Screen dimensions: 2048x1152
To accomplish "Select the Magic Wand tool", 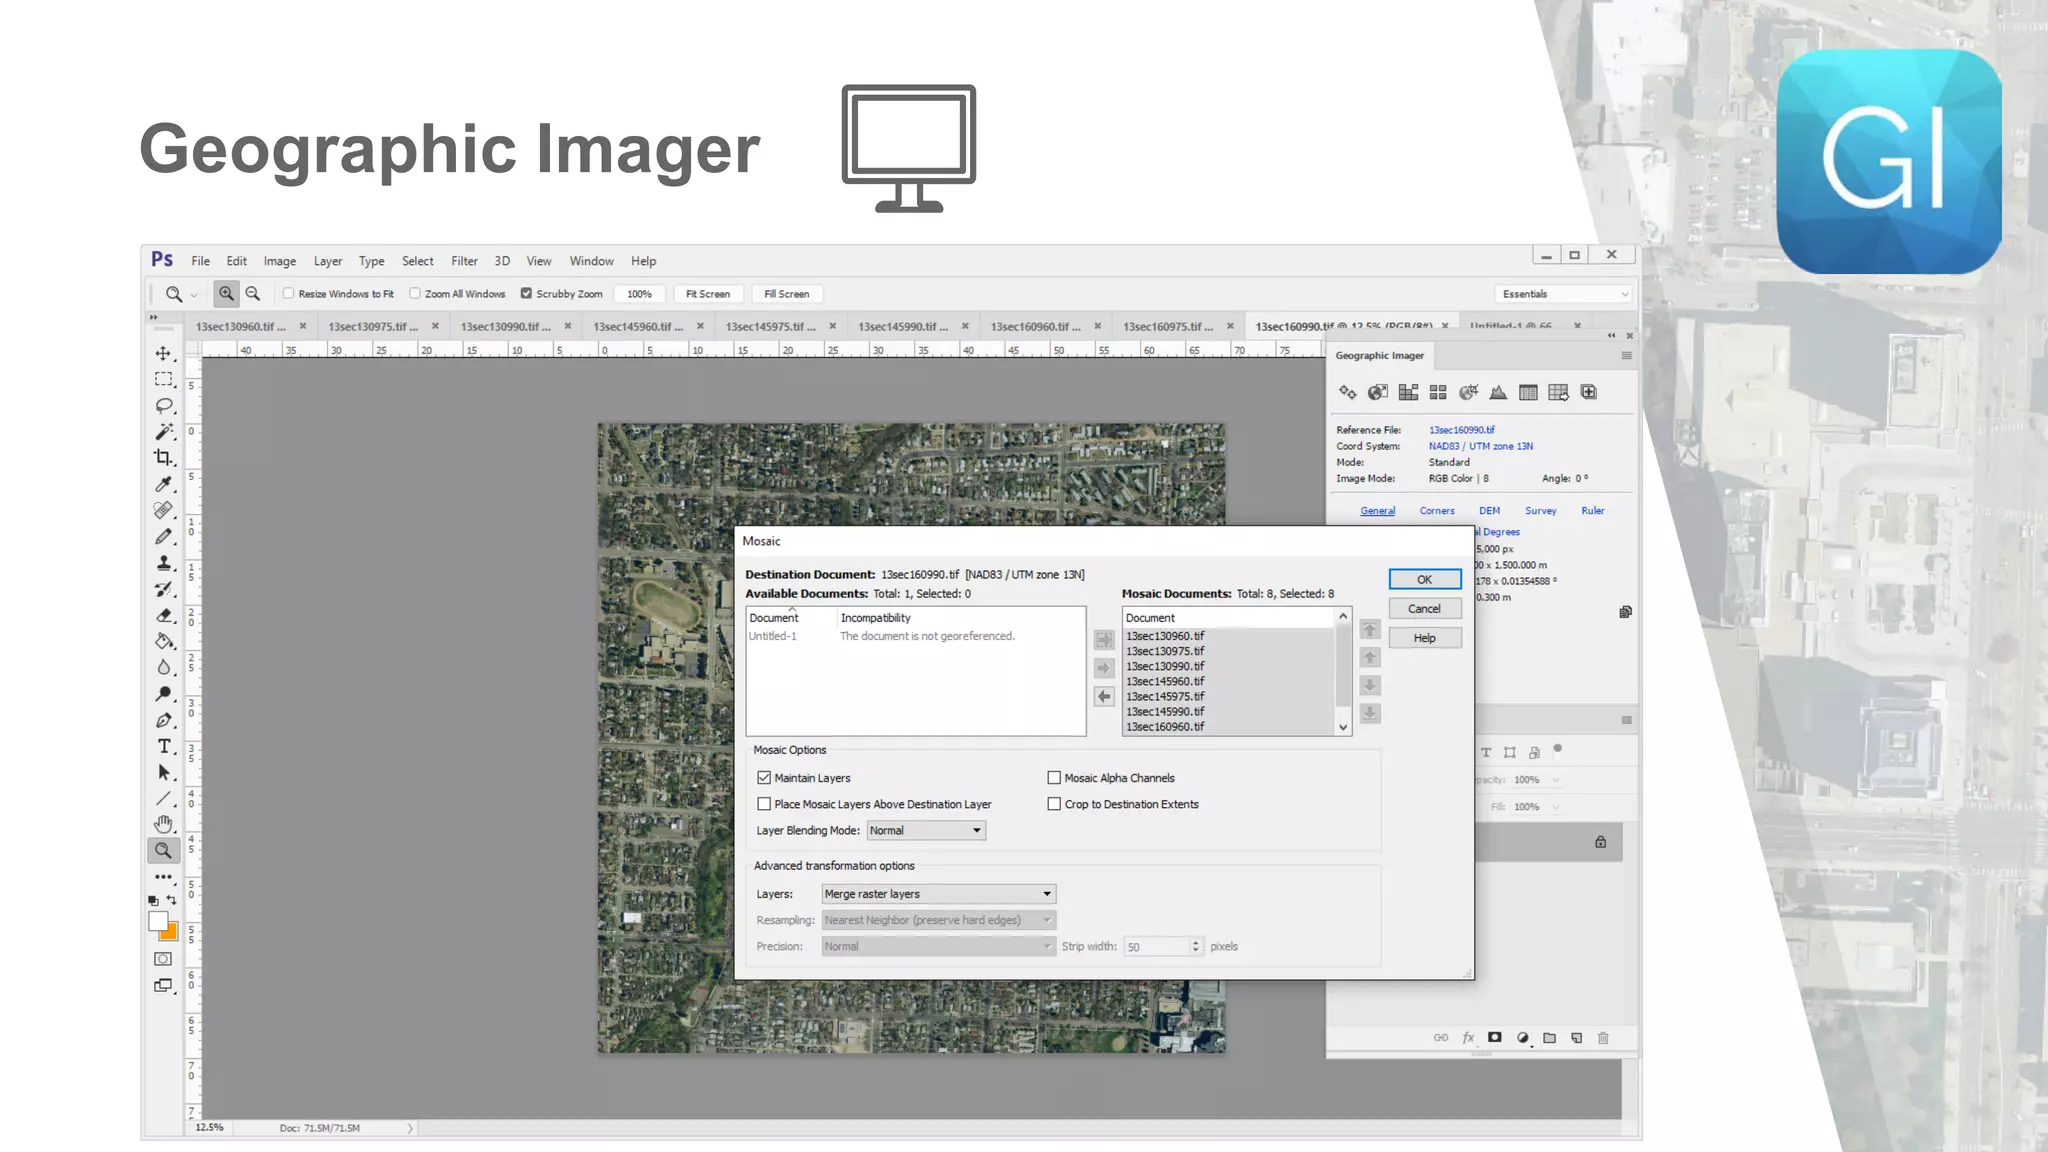I will pyautogui.click(x=163, y=431).
